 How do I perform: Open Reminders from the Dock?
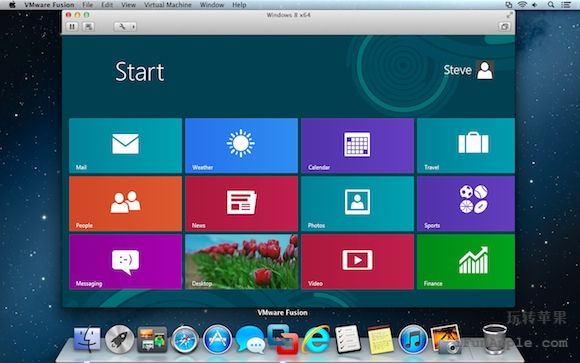click(x=348, y=339)
